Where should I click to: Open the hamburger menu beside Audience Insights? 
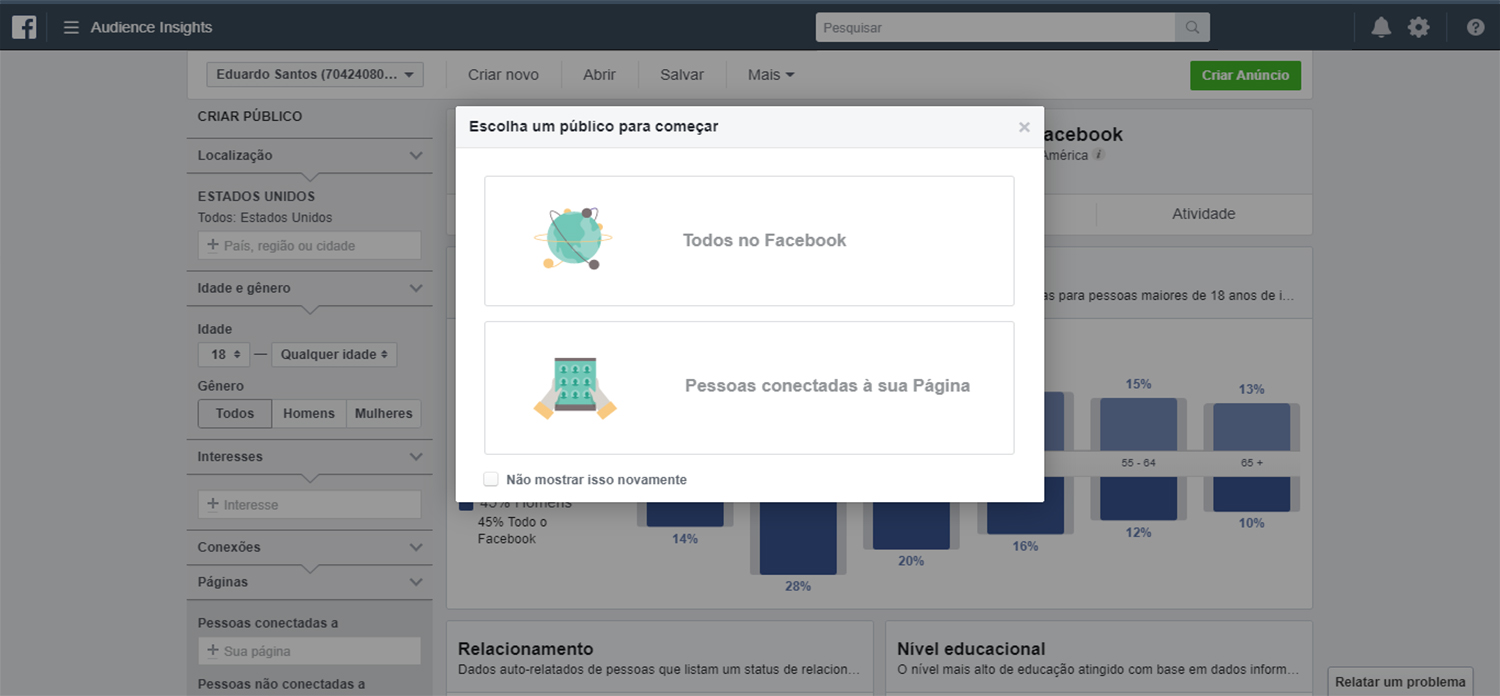[x=71, y=27]
